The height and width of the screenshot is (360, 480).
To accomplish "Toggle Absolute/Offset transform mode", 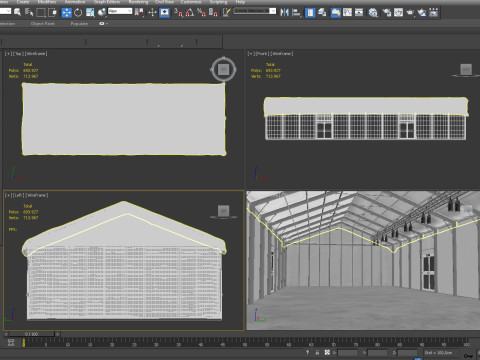I will 327,352.
